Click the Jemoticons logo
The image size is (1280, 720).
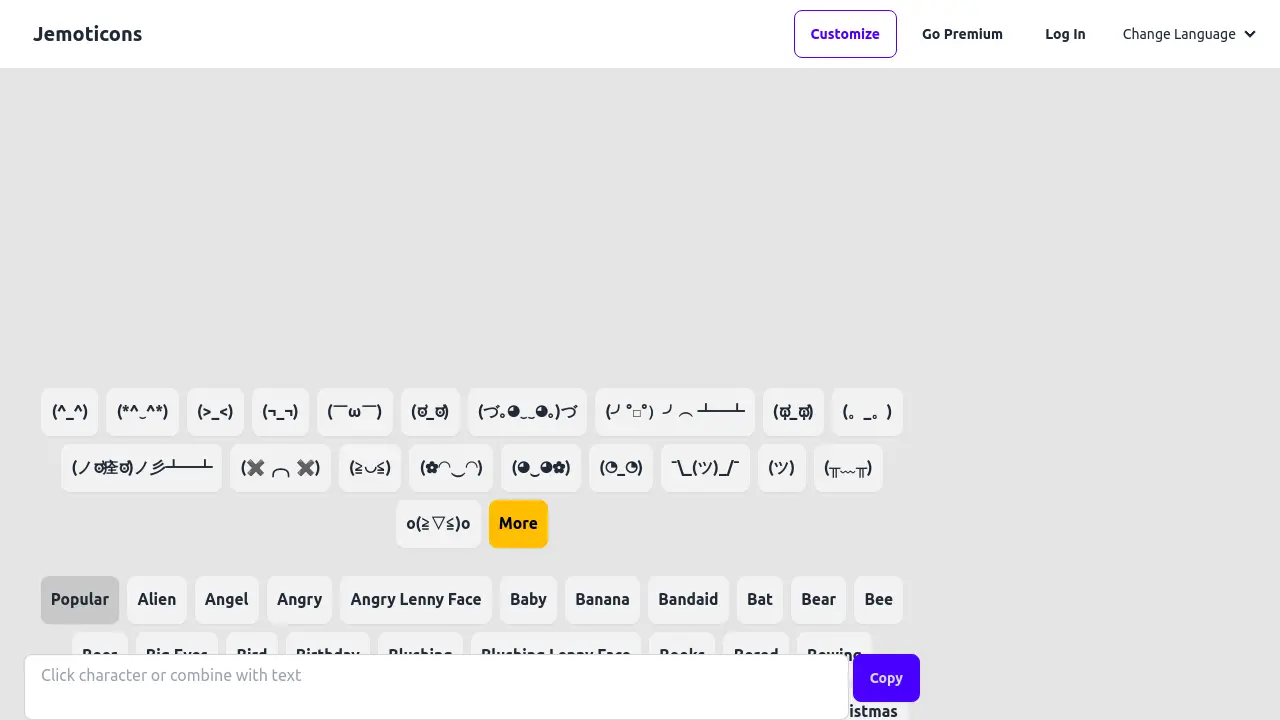click(88, 34)
